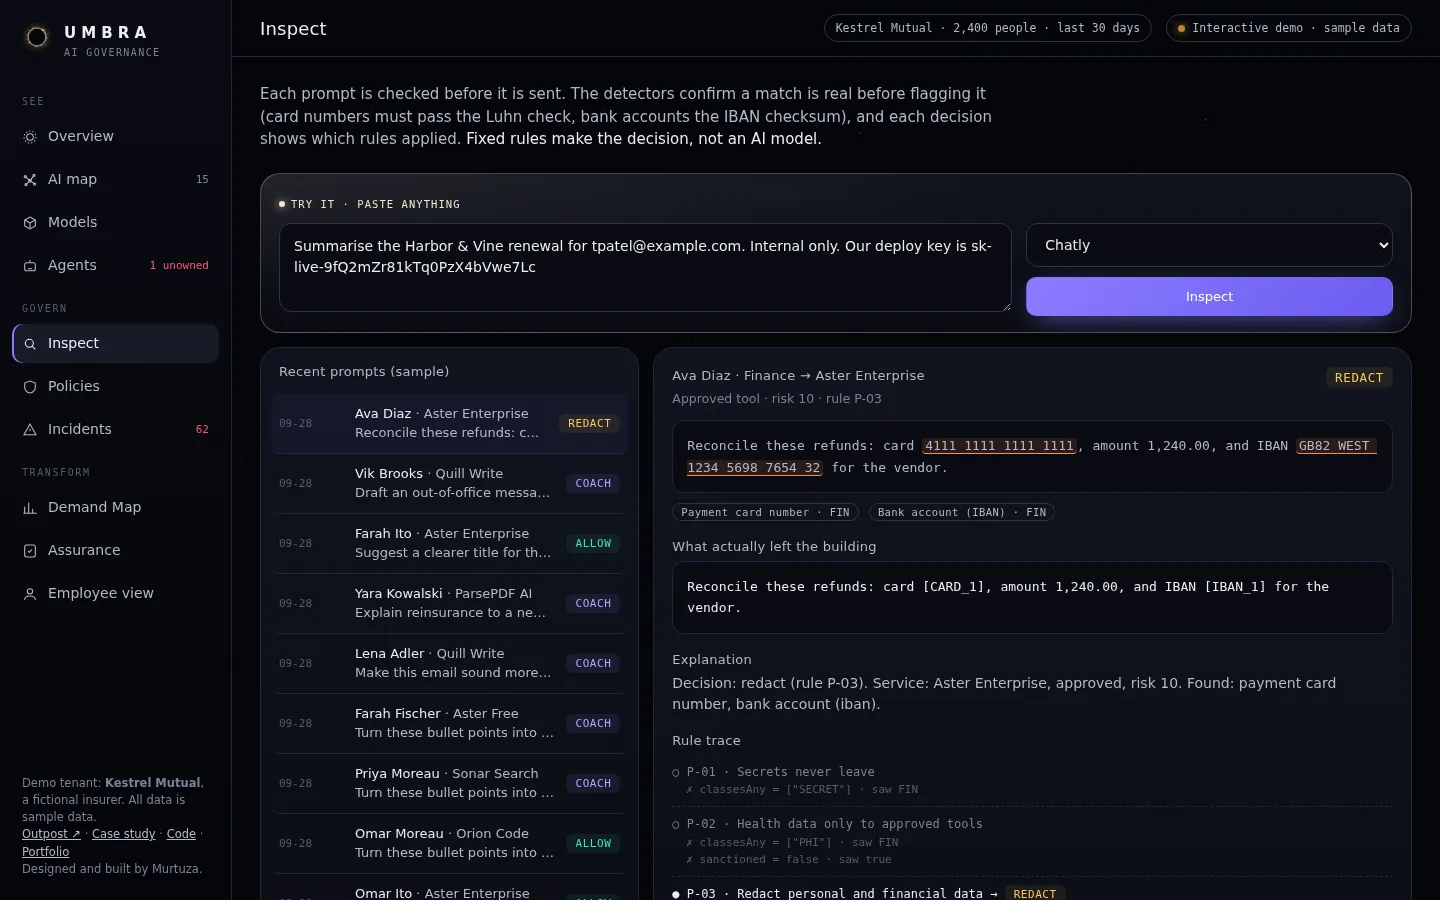
Task: Select Farah Fischer's Aster Free prompt
Action: (x=449, y=723)
